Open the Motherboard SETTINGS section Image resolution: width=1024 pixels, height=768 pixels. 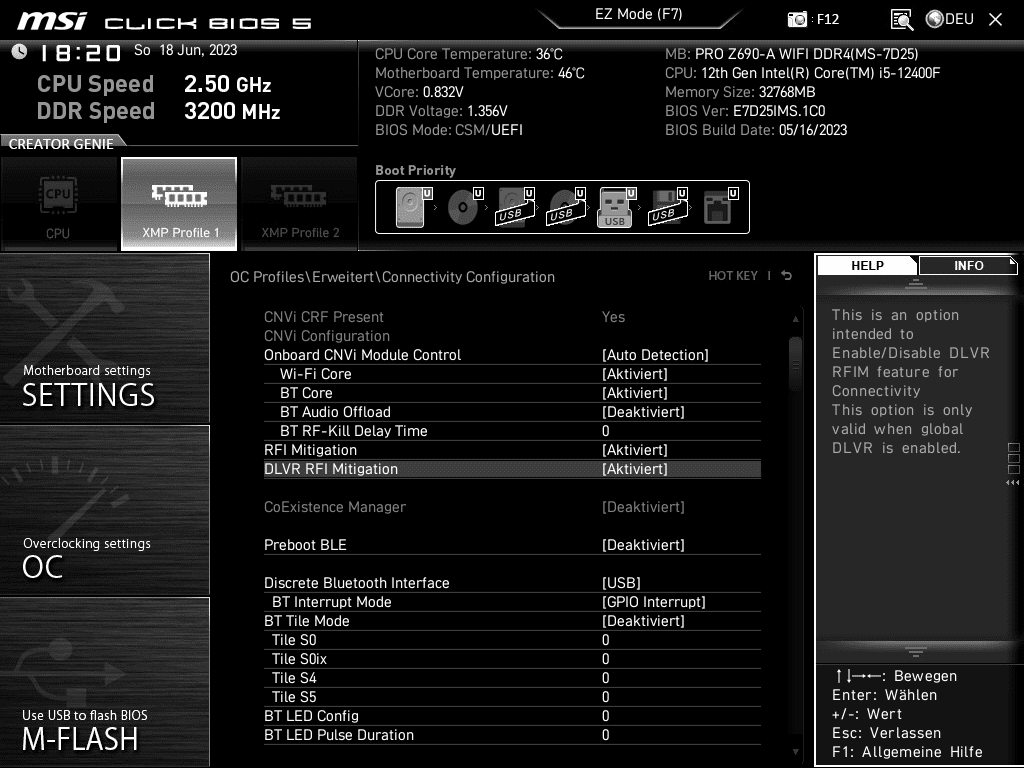[x=104, y=338]
